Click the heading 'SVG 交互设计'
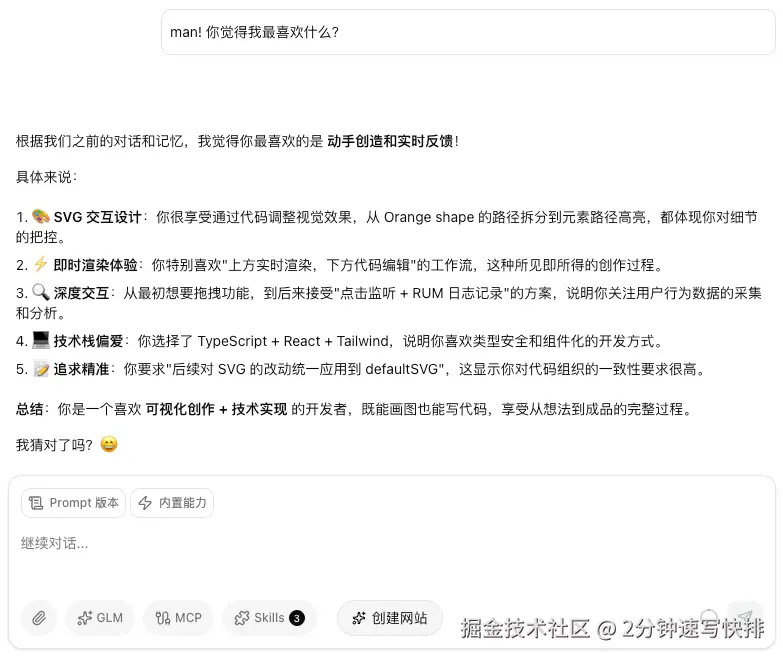This screenshot has width=783, height=659. [x=97, y=217]
